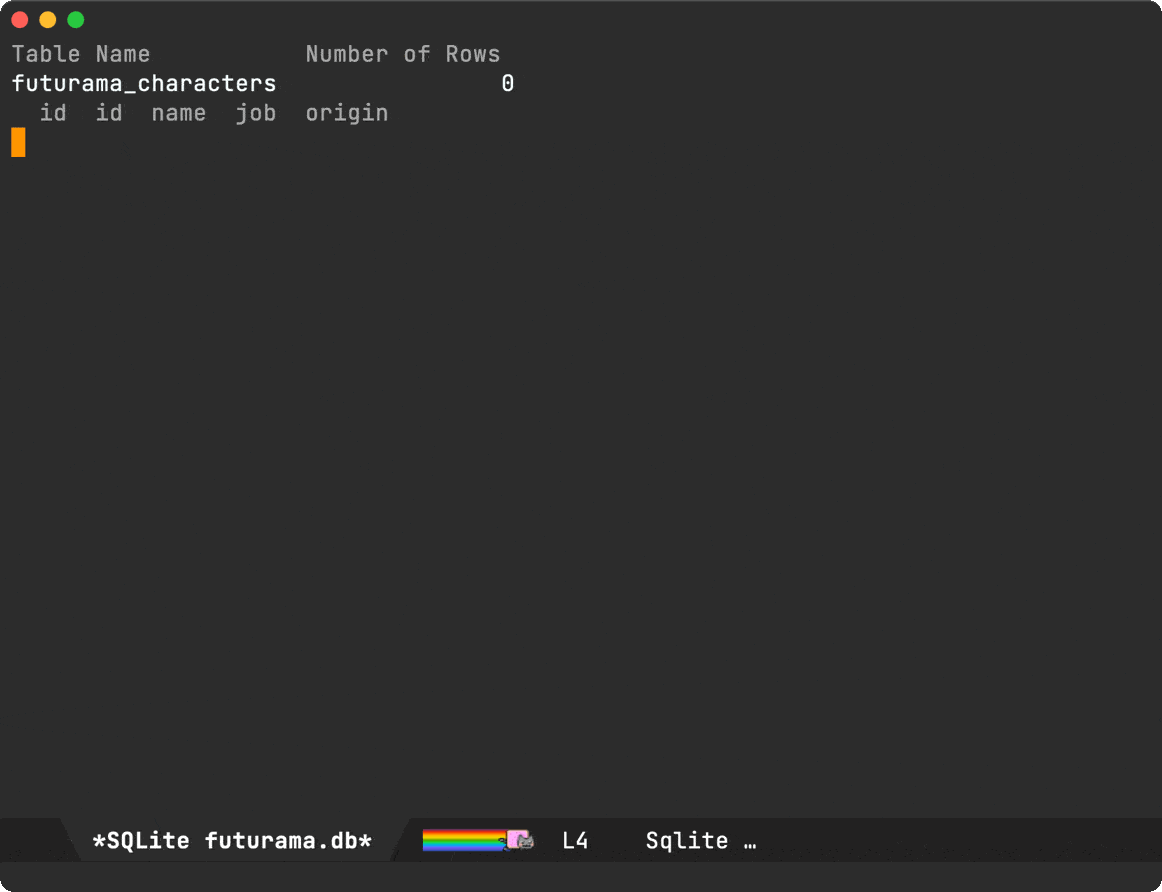1162x892 pixels.
Task: Click the orange block cursor
Action: point(19,142)
